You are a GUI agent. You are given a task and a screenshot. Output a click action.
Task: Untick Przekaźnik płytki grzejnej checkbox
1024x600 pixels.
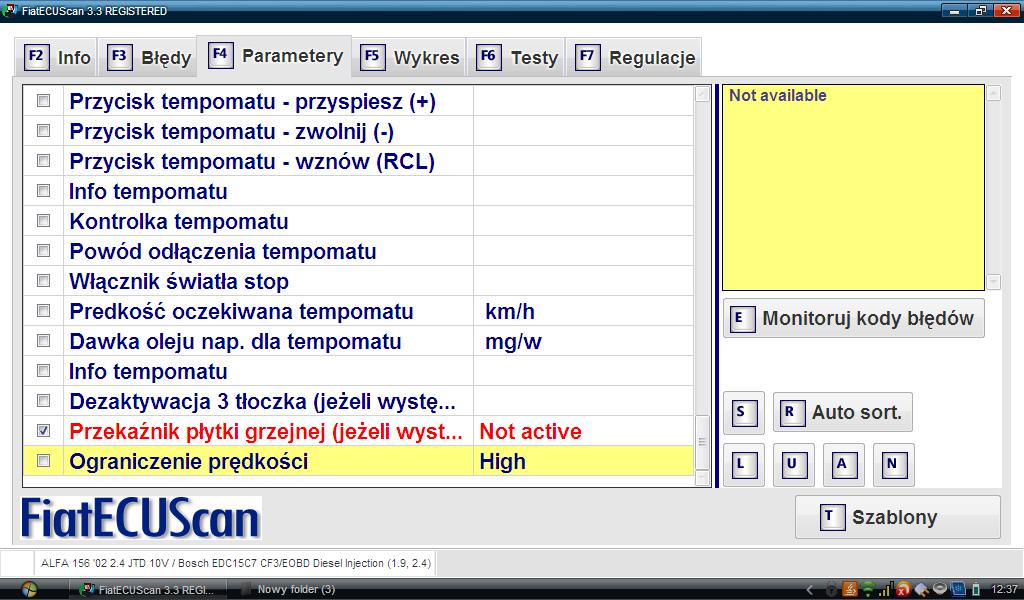pos(43,431)
